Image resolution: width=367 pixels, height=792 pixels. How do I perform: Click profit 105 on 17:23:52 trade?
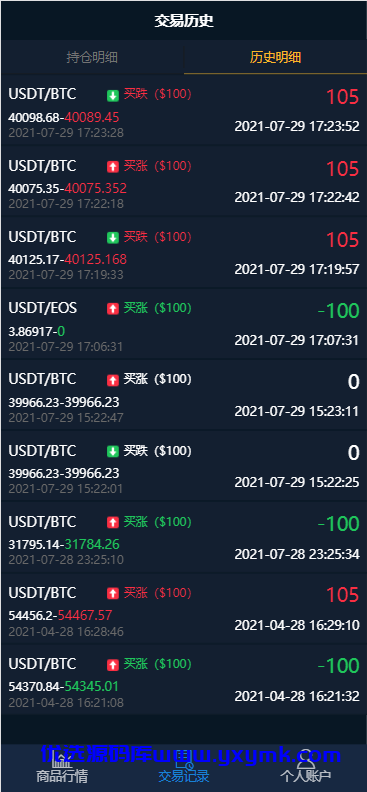pyautogui.click(x=342, y=96)
